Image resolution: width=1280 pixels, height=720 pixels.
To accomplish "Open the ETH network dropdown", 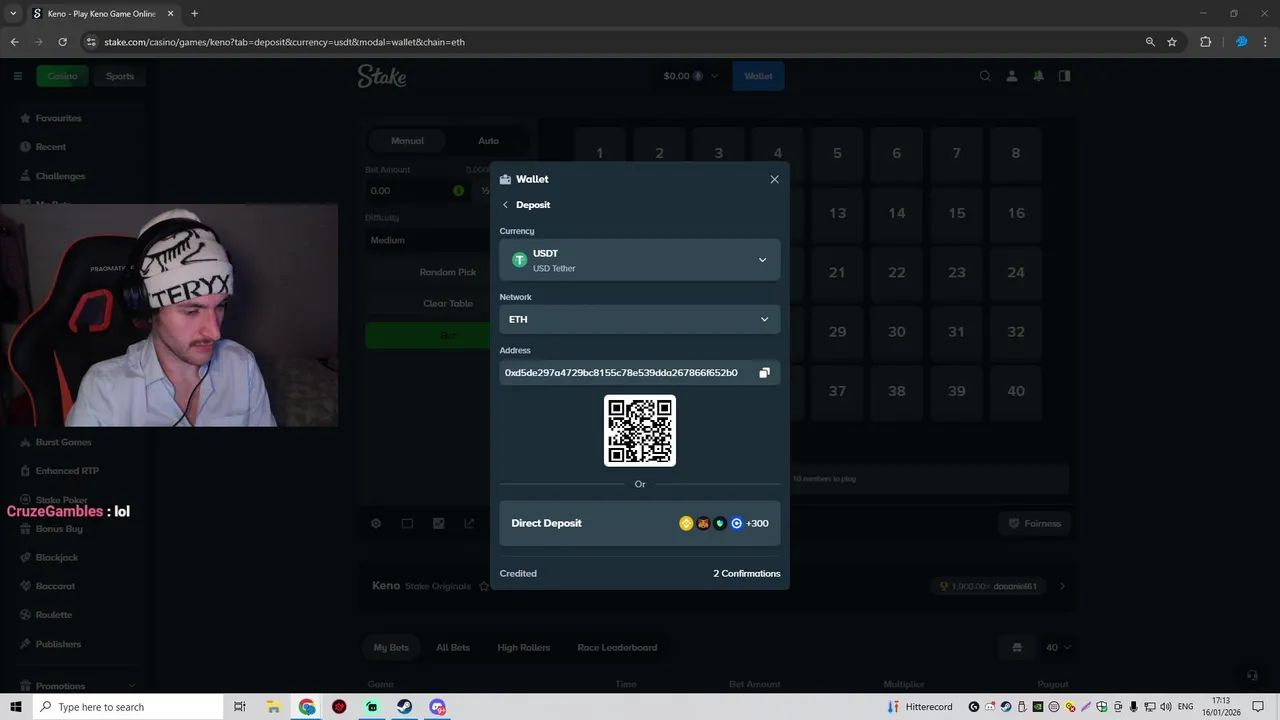I will 640,319.
